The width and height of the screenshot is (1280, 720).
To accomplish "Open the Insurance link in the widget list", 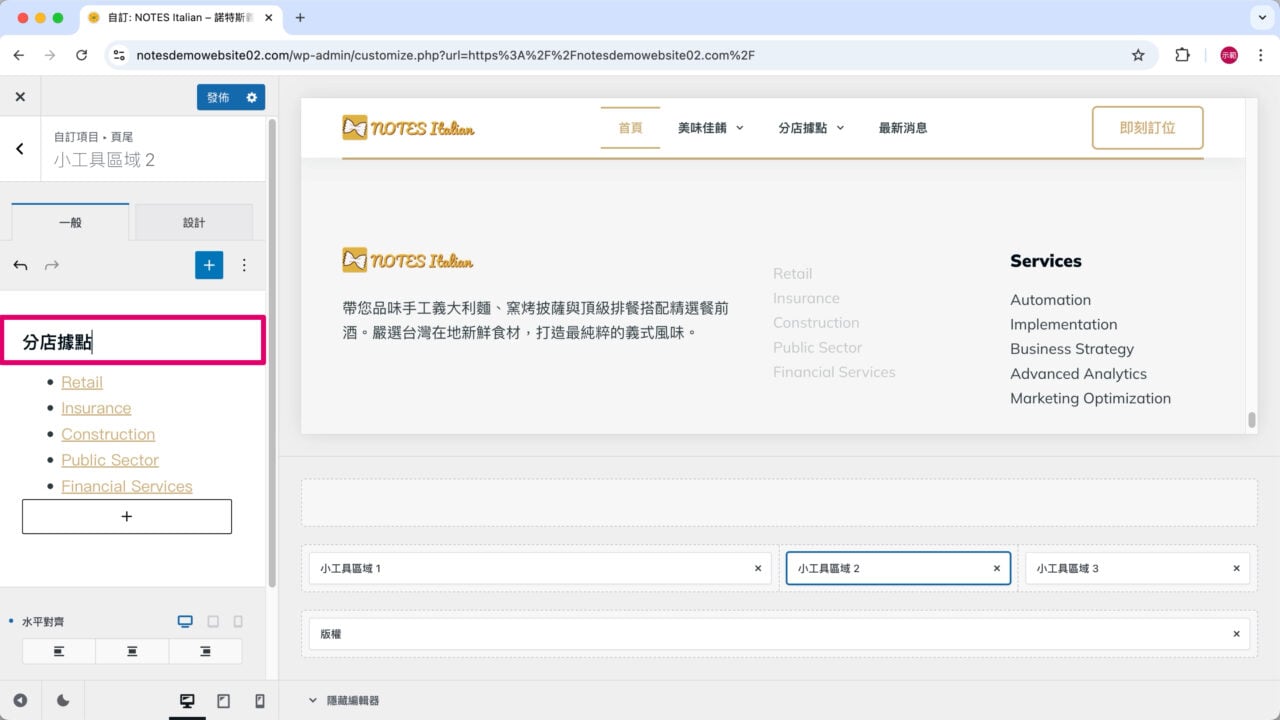I will coord(96,408).
